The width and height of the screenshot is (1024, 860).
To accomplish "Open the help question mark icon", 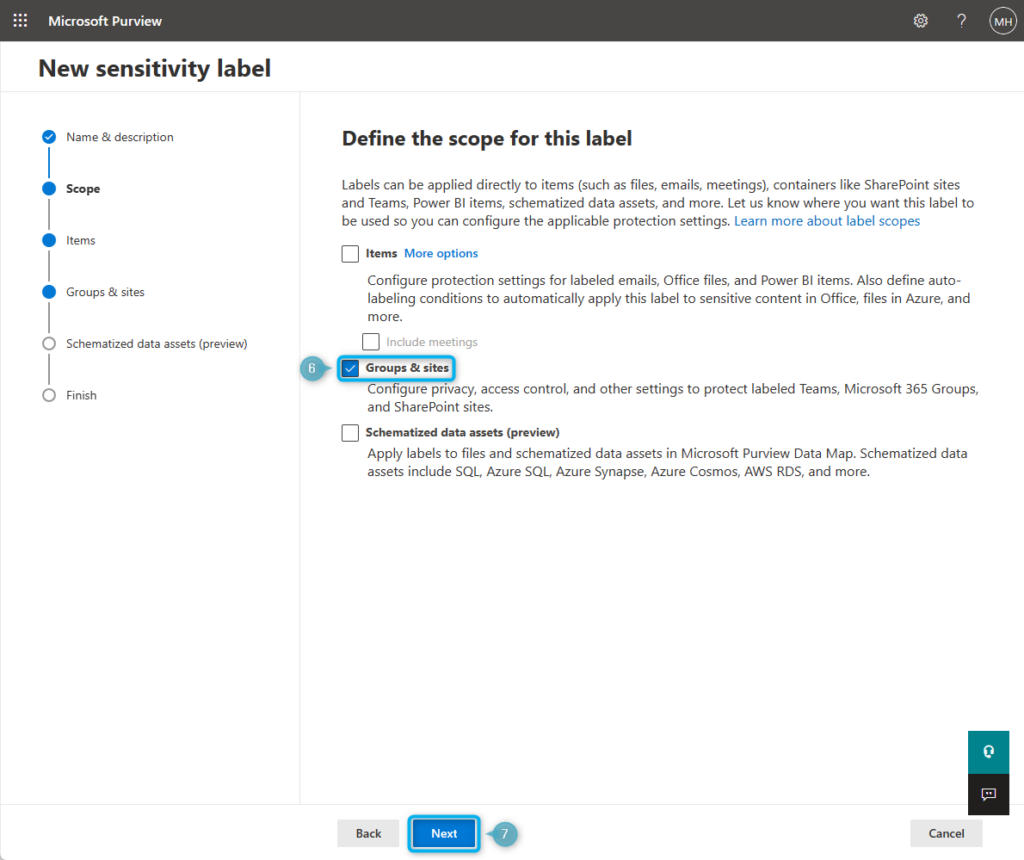I will click(961, 20).
